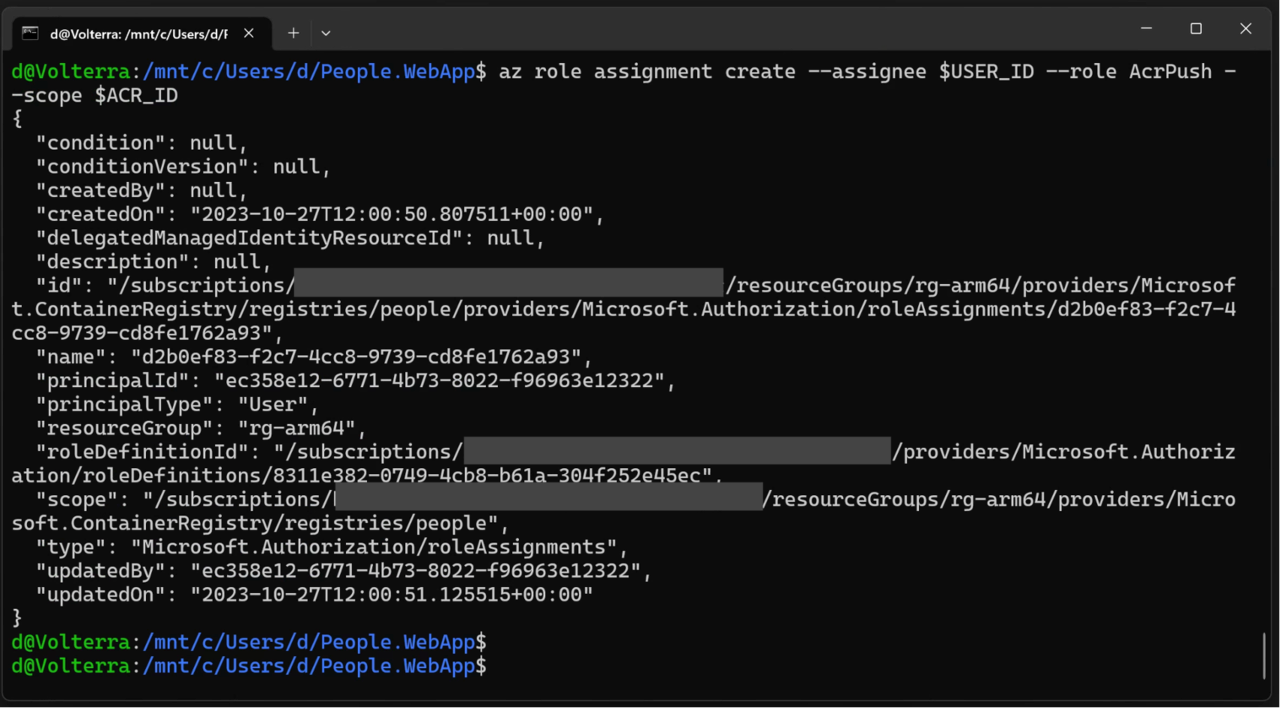Click the redacted subscriptions id block

(x=508, y=285)
